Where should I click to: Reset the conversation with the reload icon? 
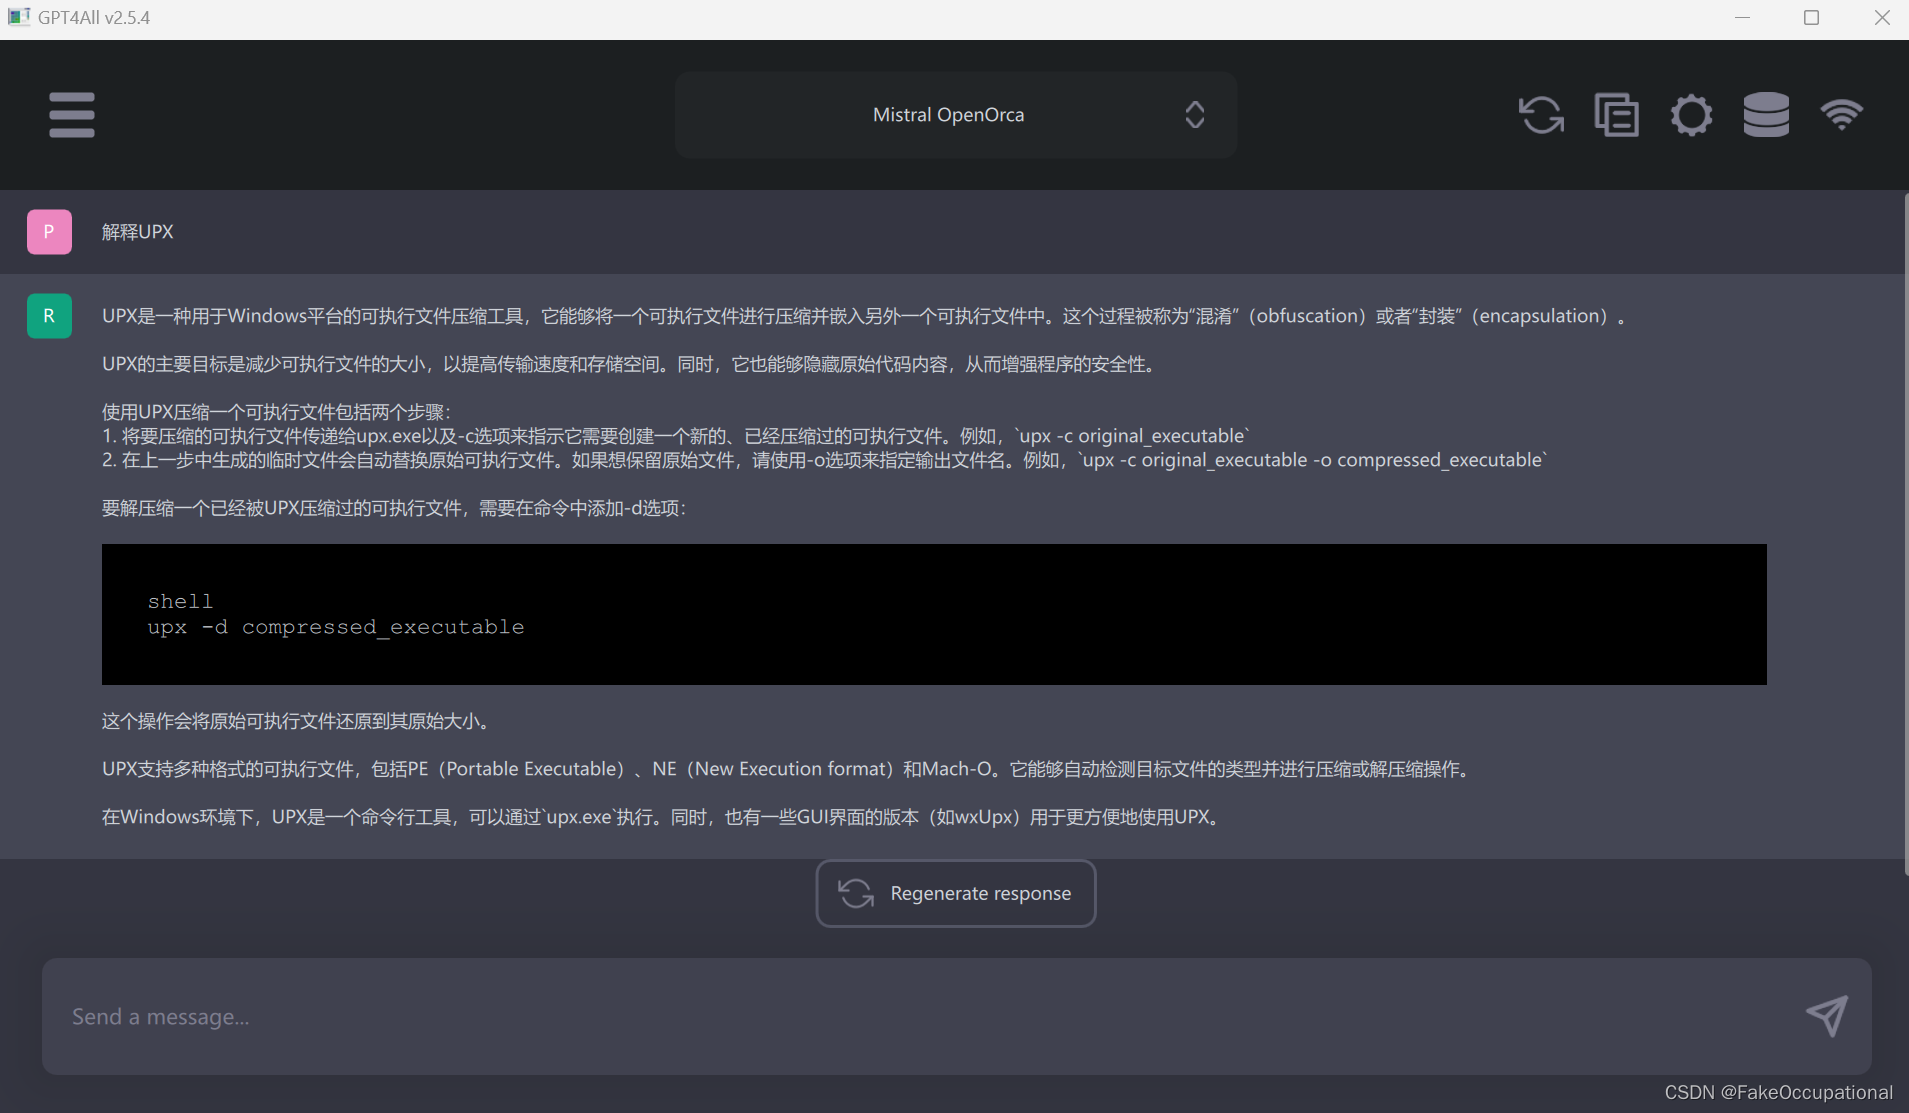[x=1541, y=115]
